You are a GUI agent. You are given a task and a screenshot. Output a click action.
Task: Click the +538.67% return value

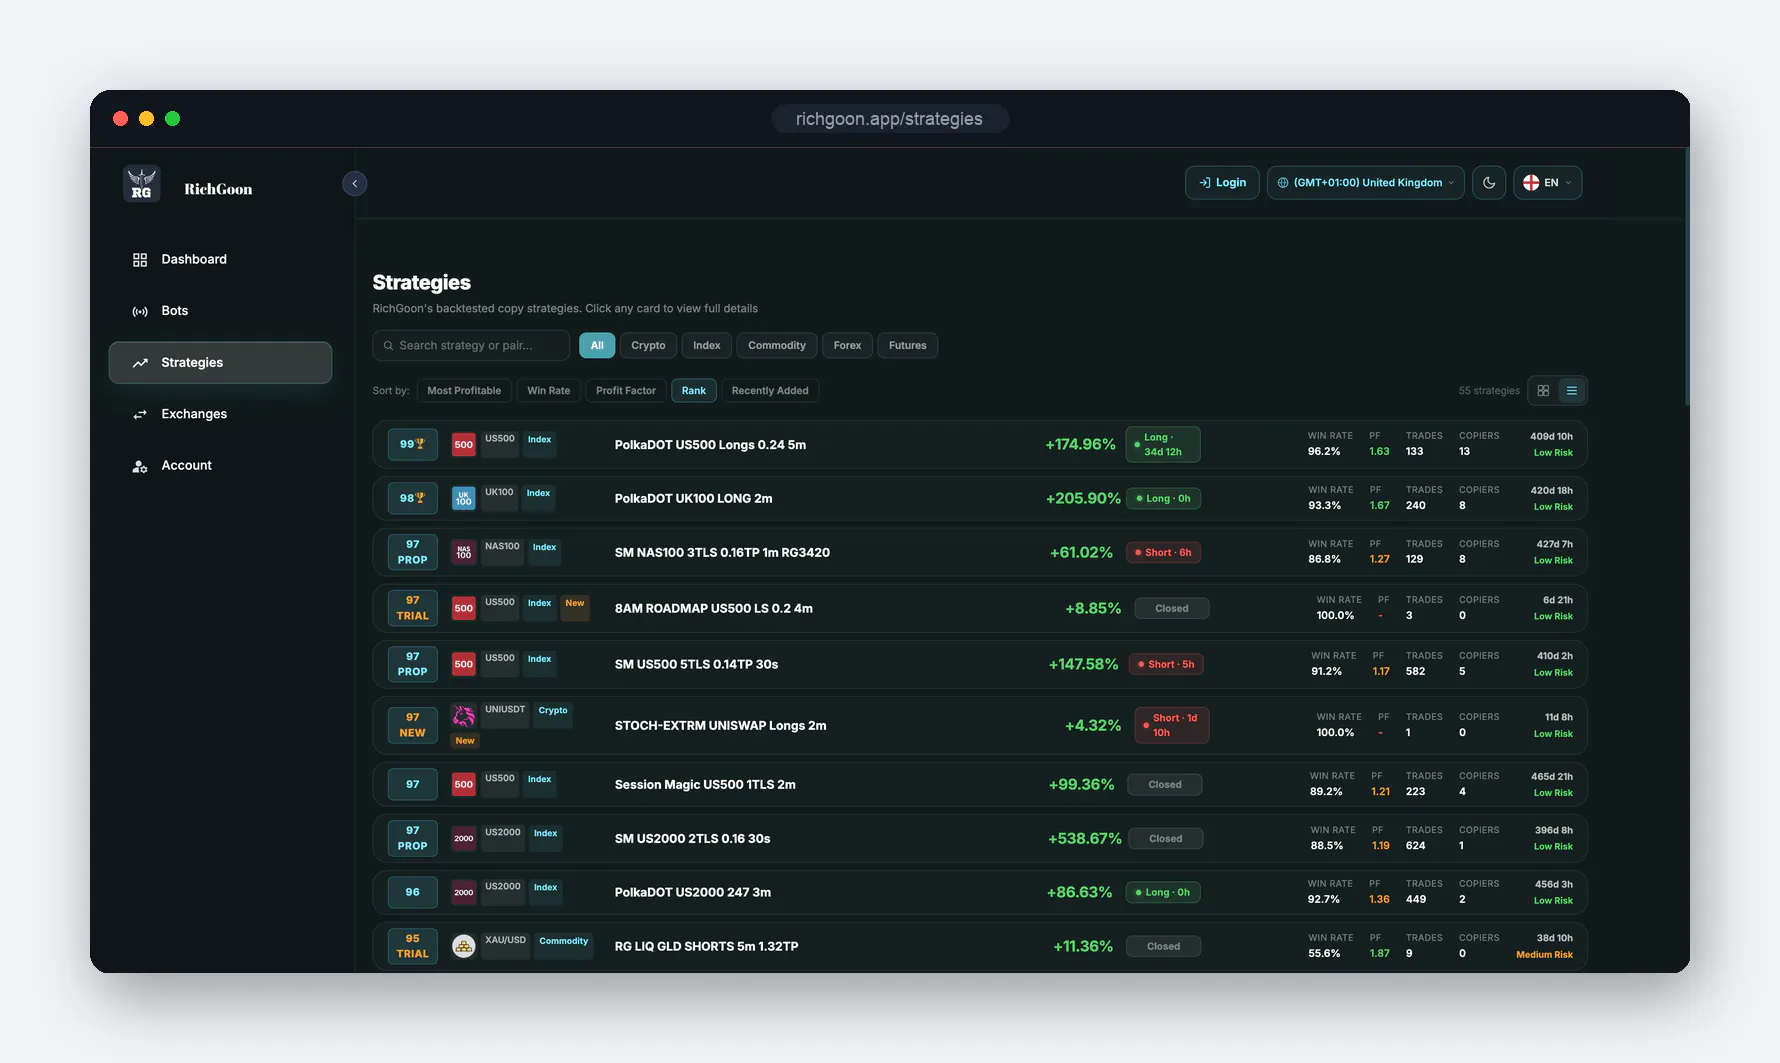[1085, 839]
